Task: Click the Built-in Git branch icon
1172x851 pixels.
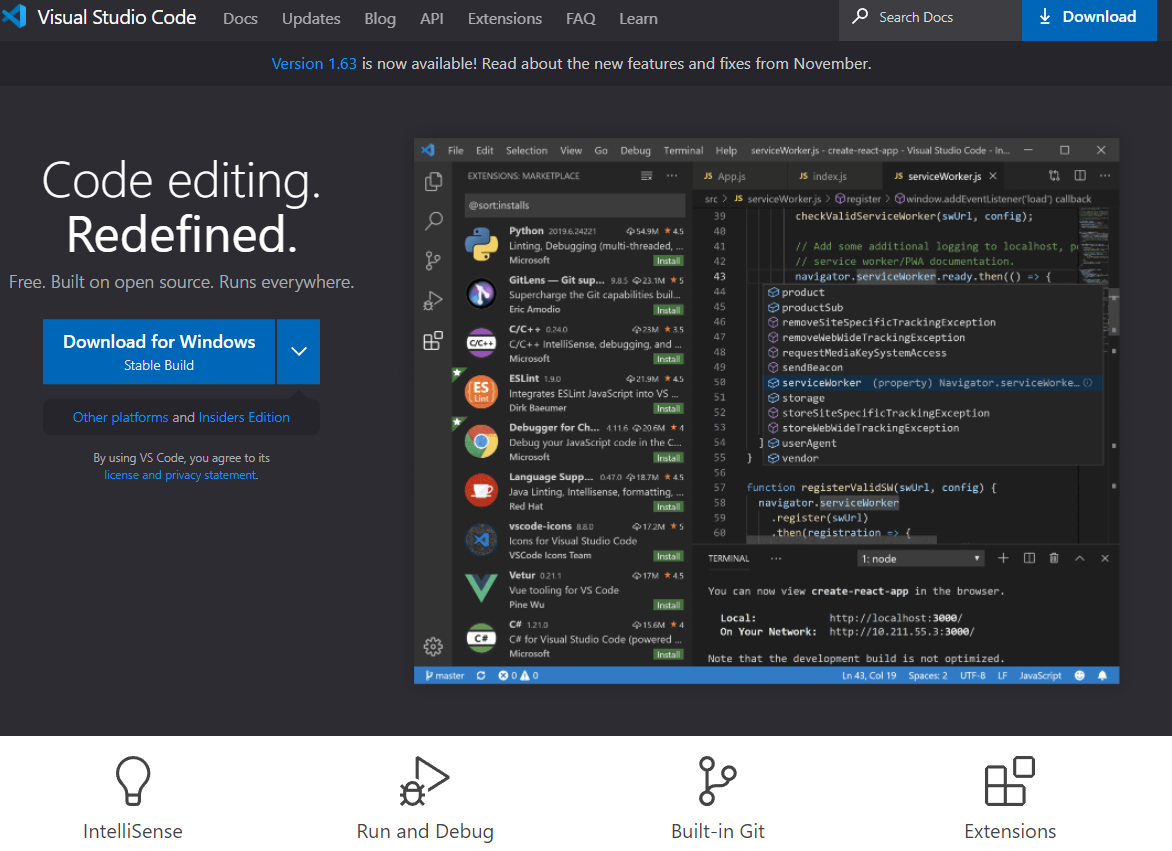Action: 717,781
